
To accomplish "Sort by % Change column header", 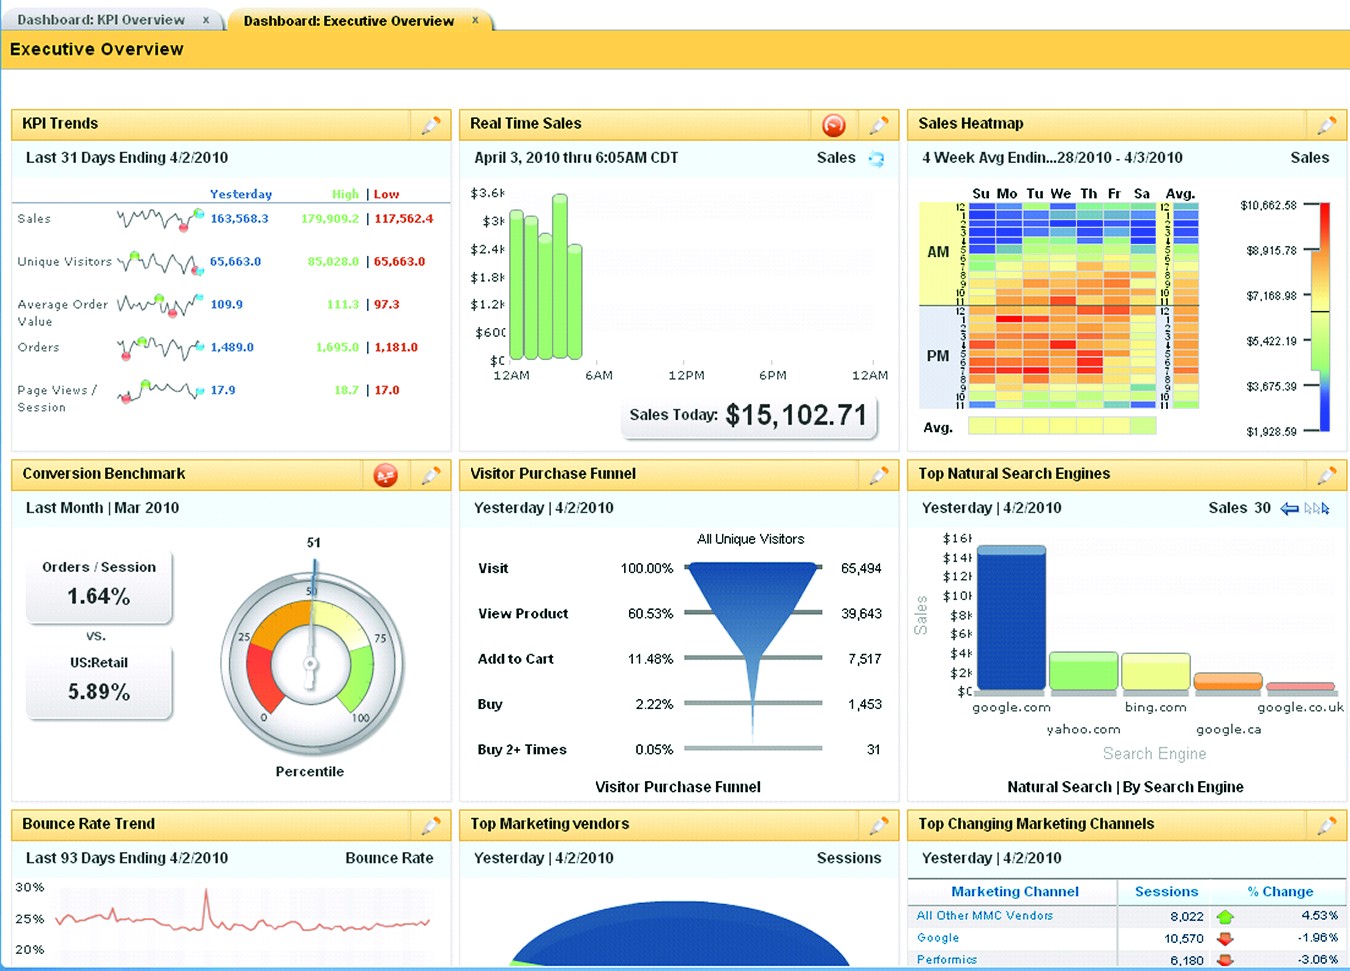I will coord(1280,892).
